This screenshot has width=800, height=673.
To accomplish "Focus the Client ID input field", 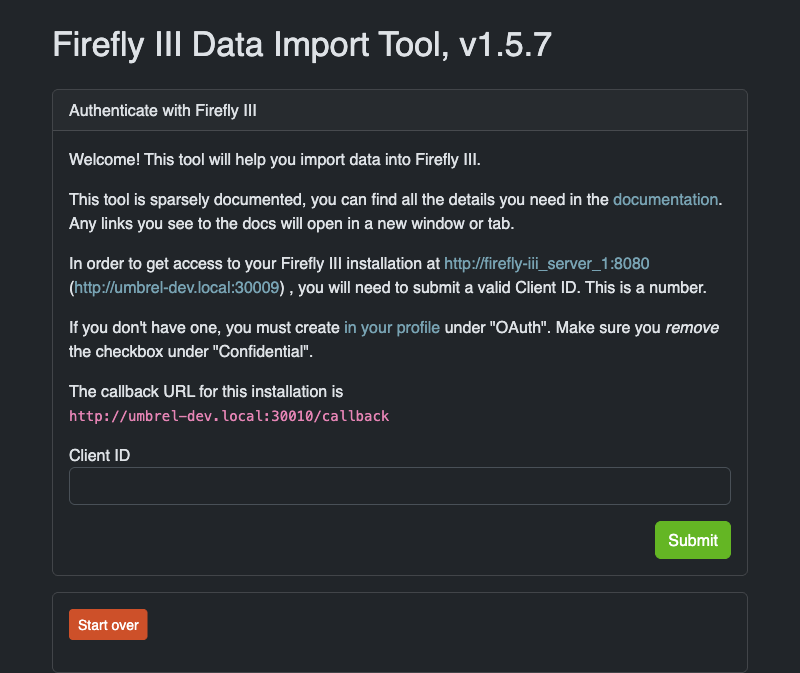I will point(399,486).
